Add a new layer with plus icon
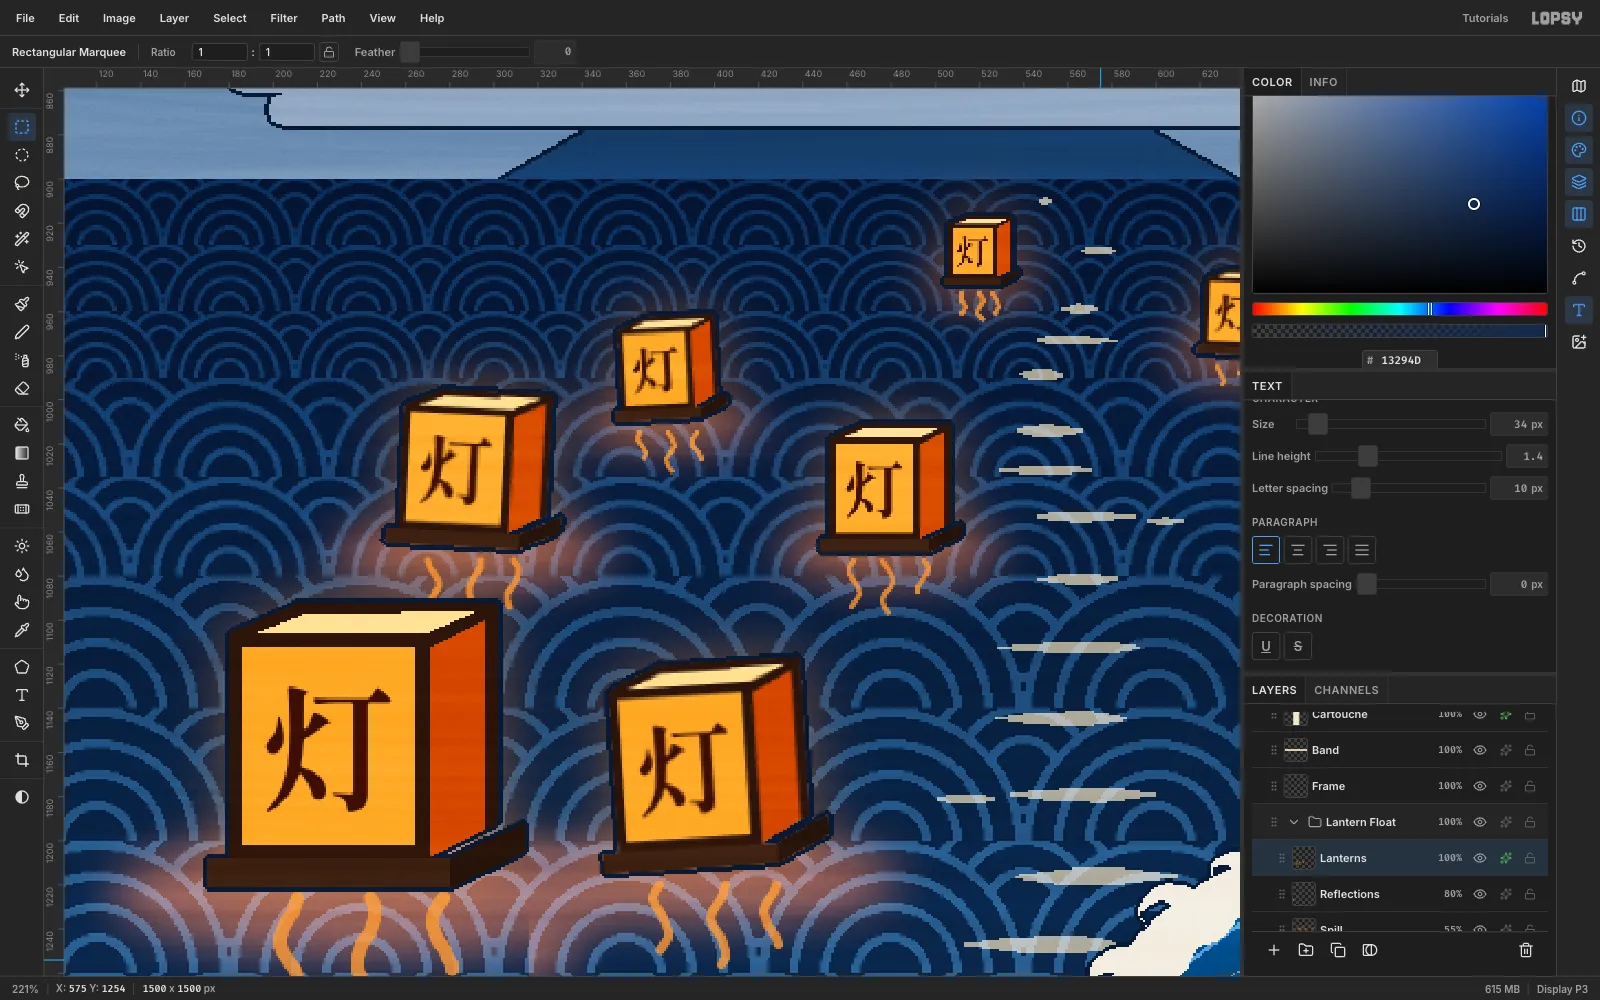This screenshot has width=1600, height=1000. [x=1274, y=950]
